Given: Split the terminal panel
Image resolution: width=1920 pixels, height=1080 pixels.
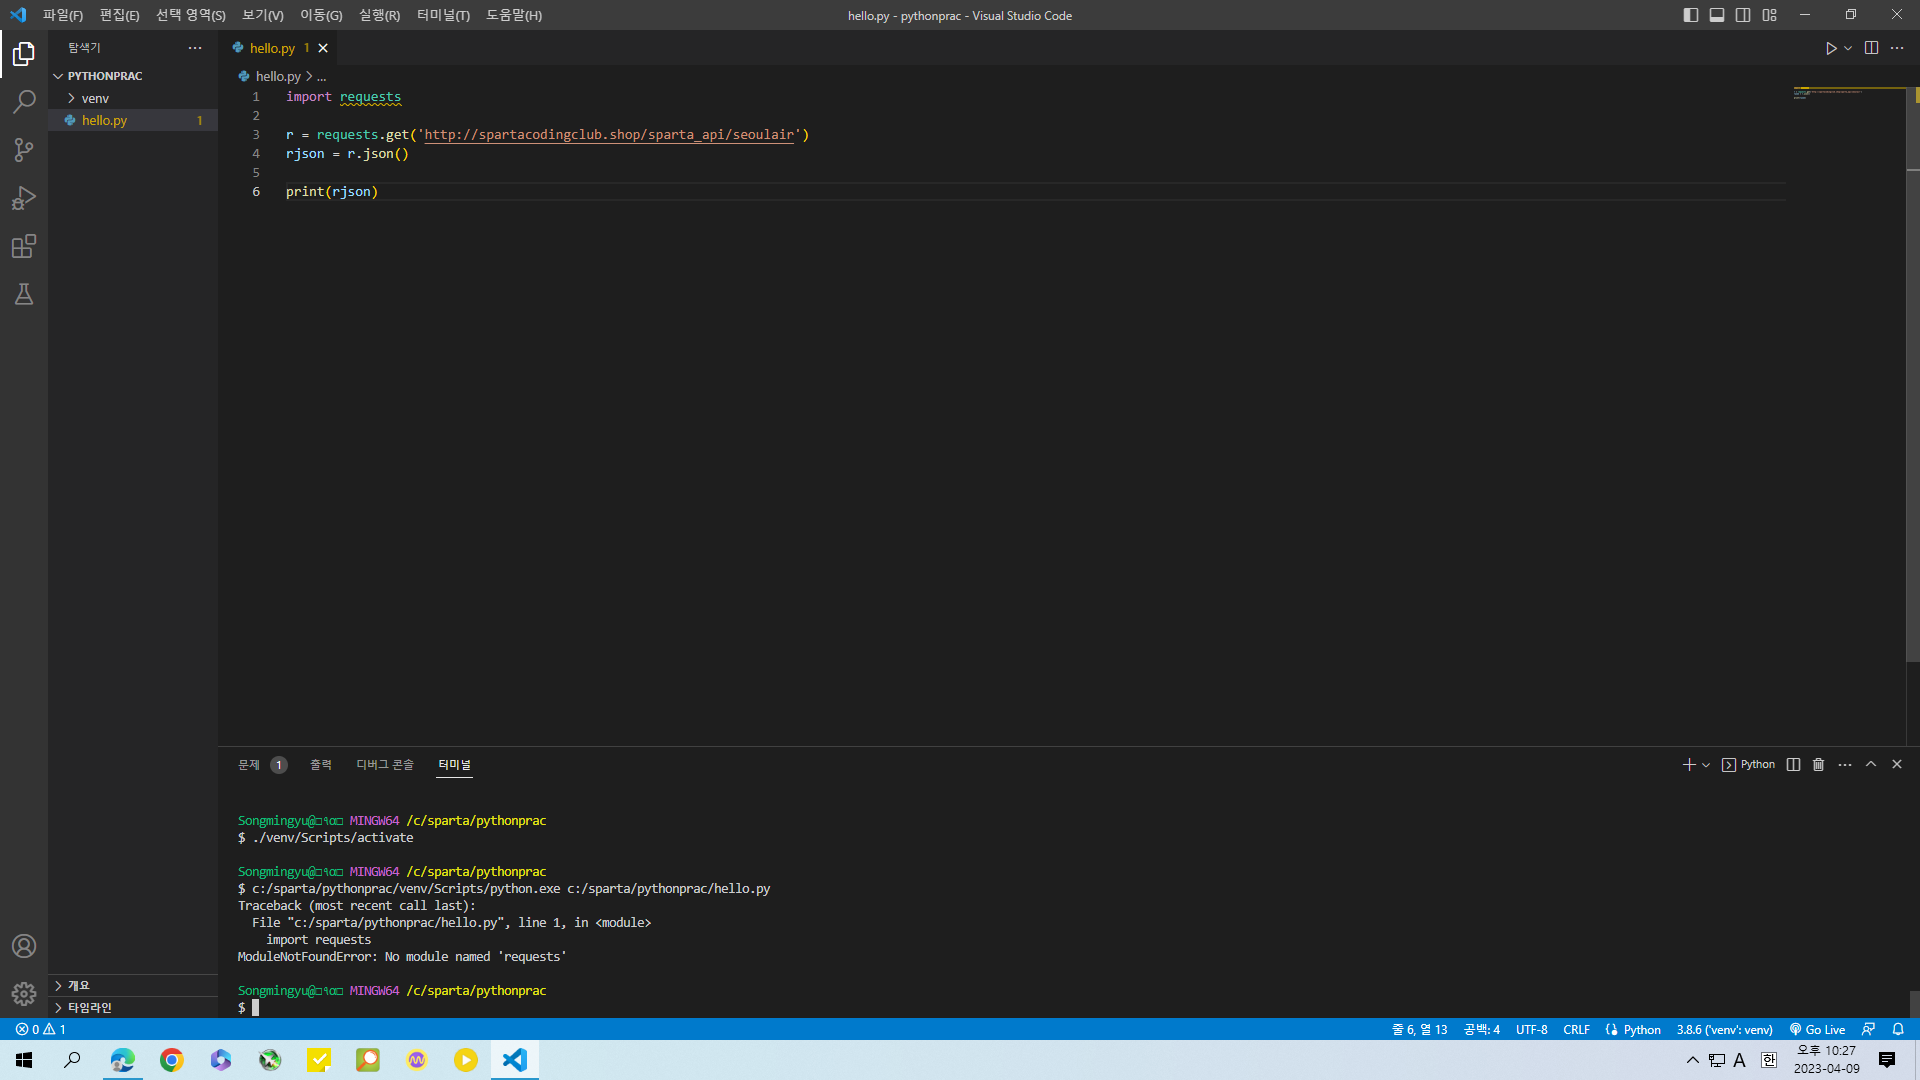Looking at the screenshot, I should click(x=1793, y=765).
